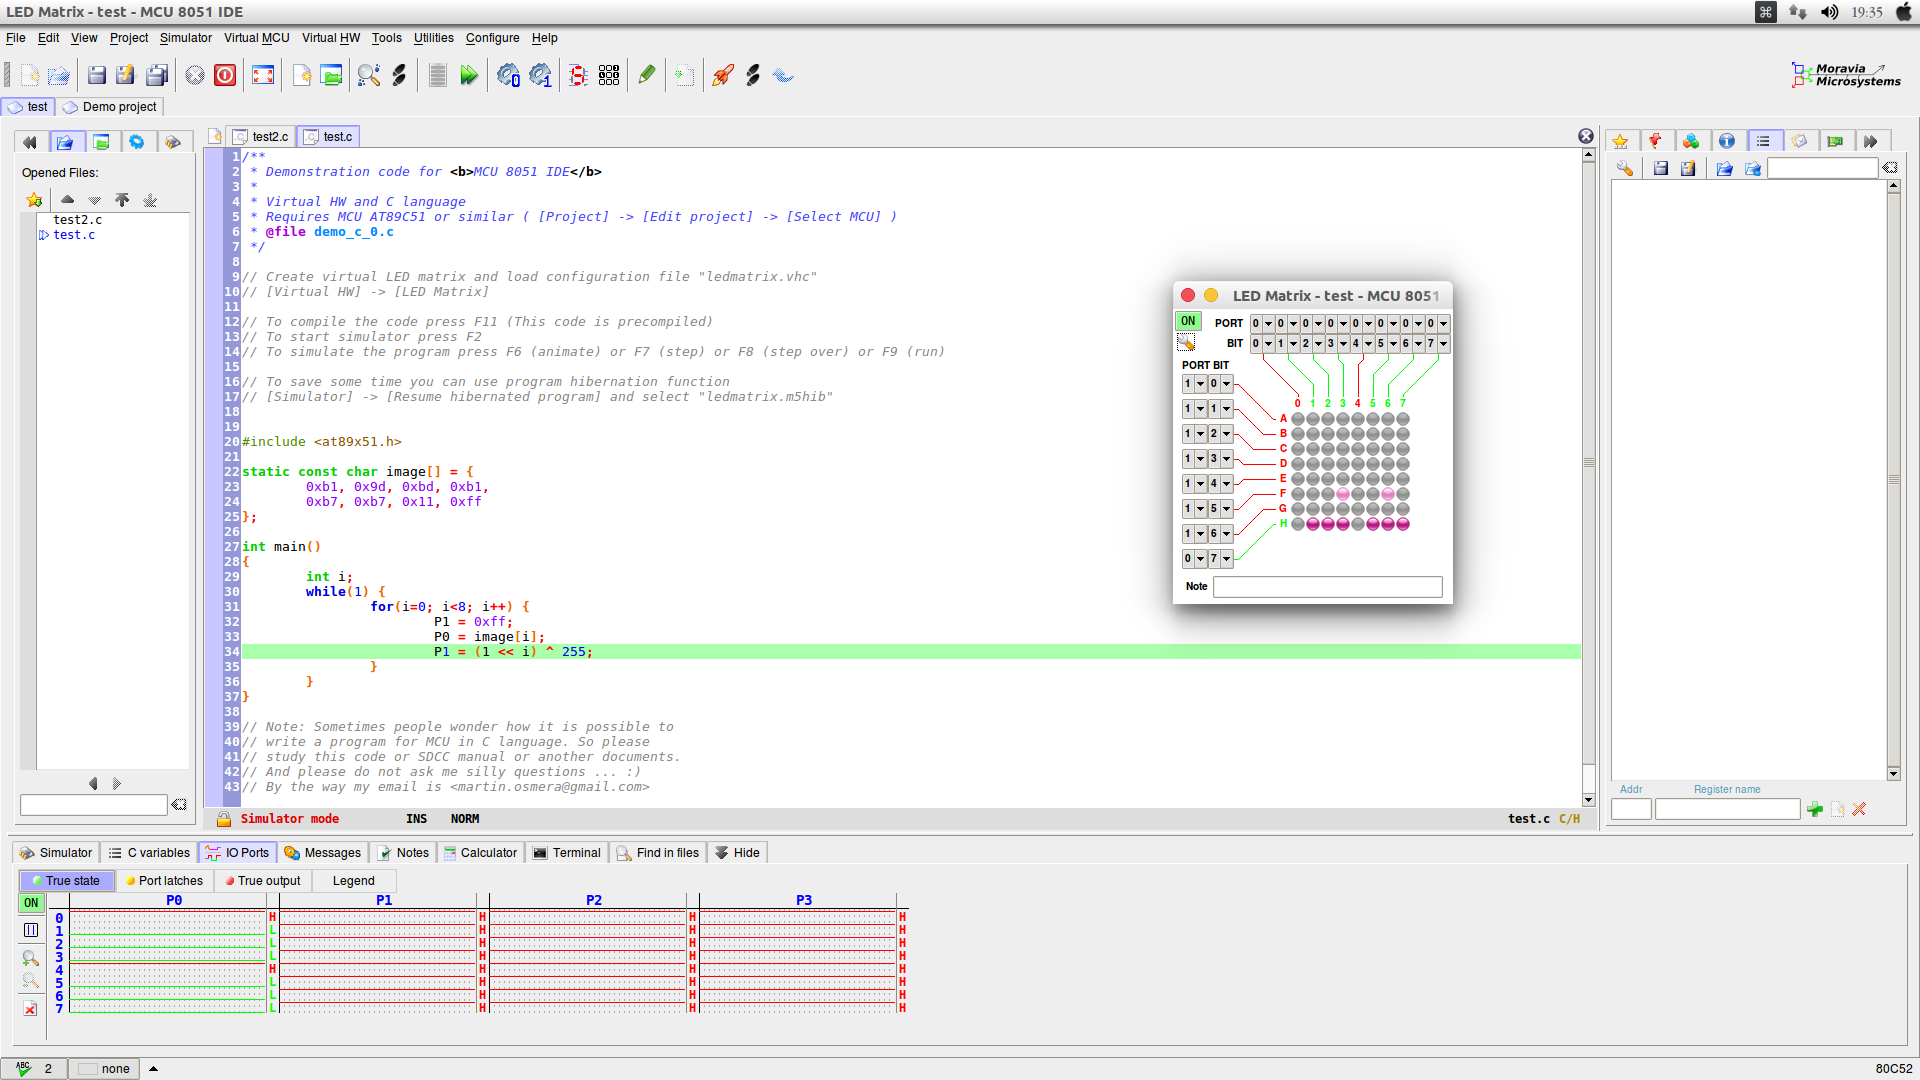Image resolution: width=1920 pixels, height=1080 pixels.
Task: Open the seven-segment LED display icon
Action: click(578, 75)
